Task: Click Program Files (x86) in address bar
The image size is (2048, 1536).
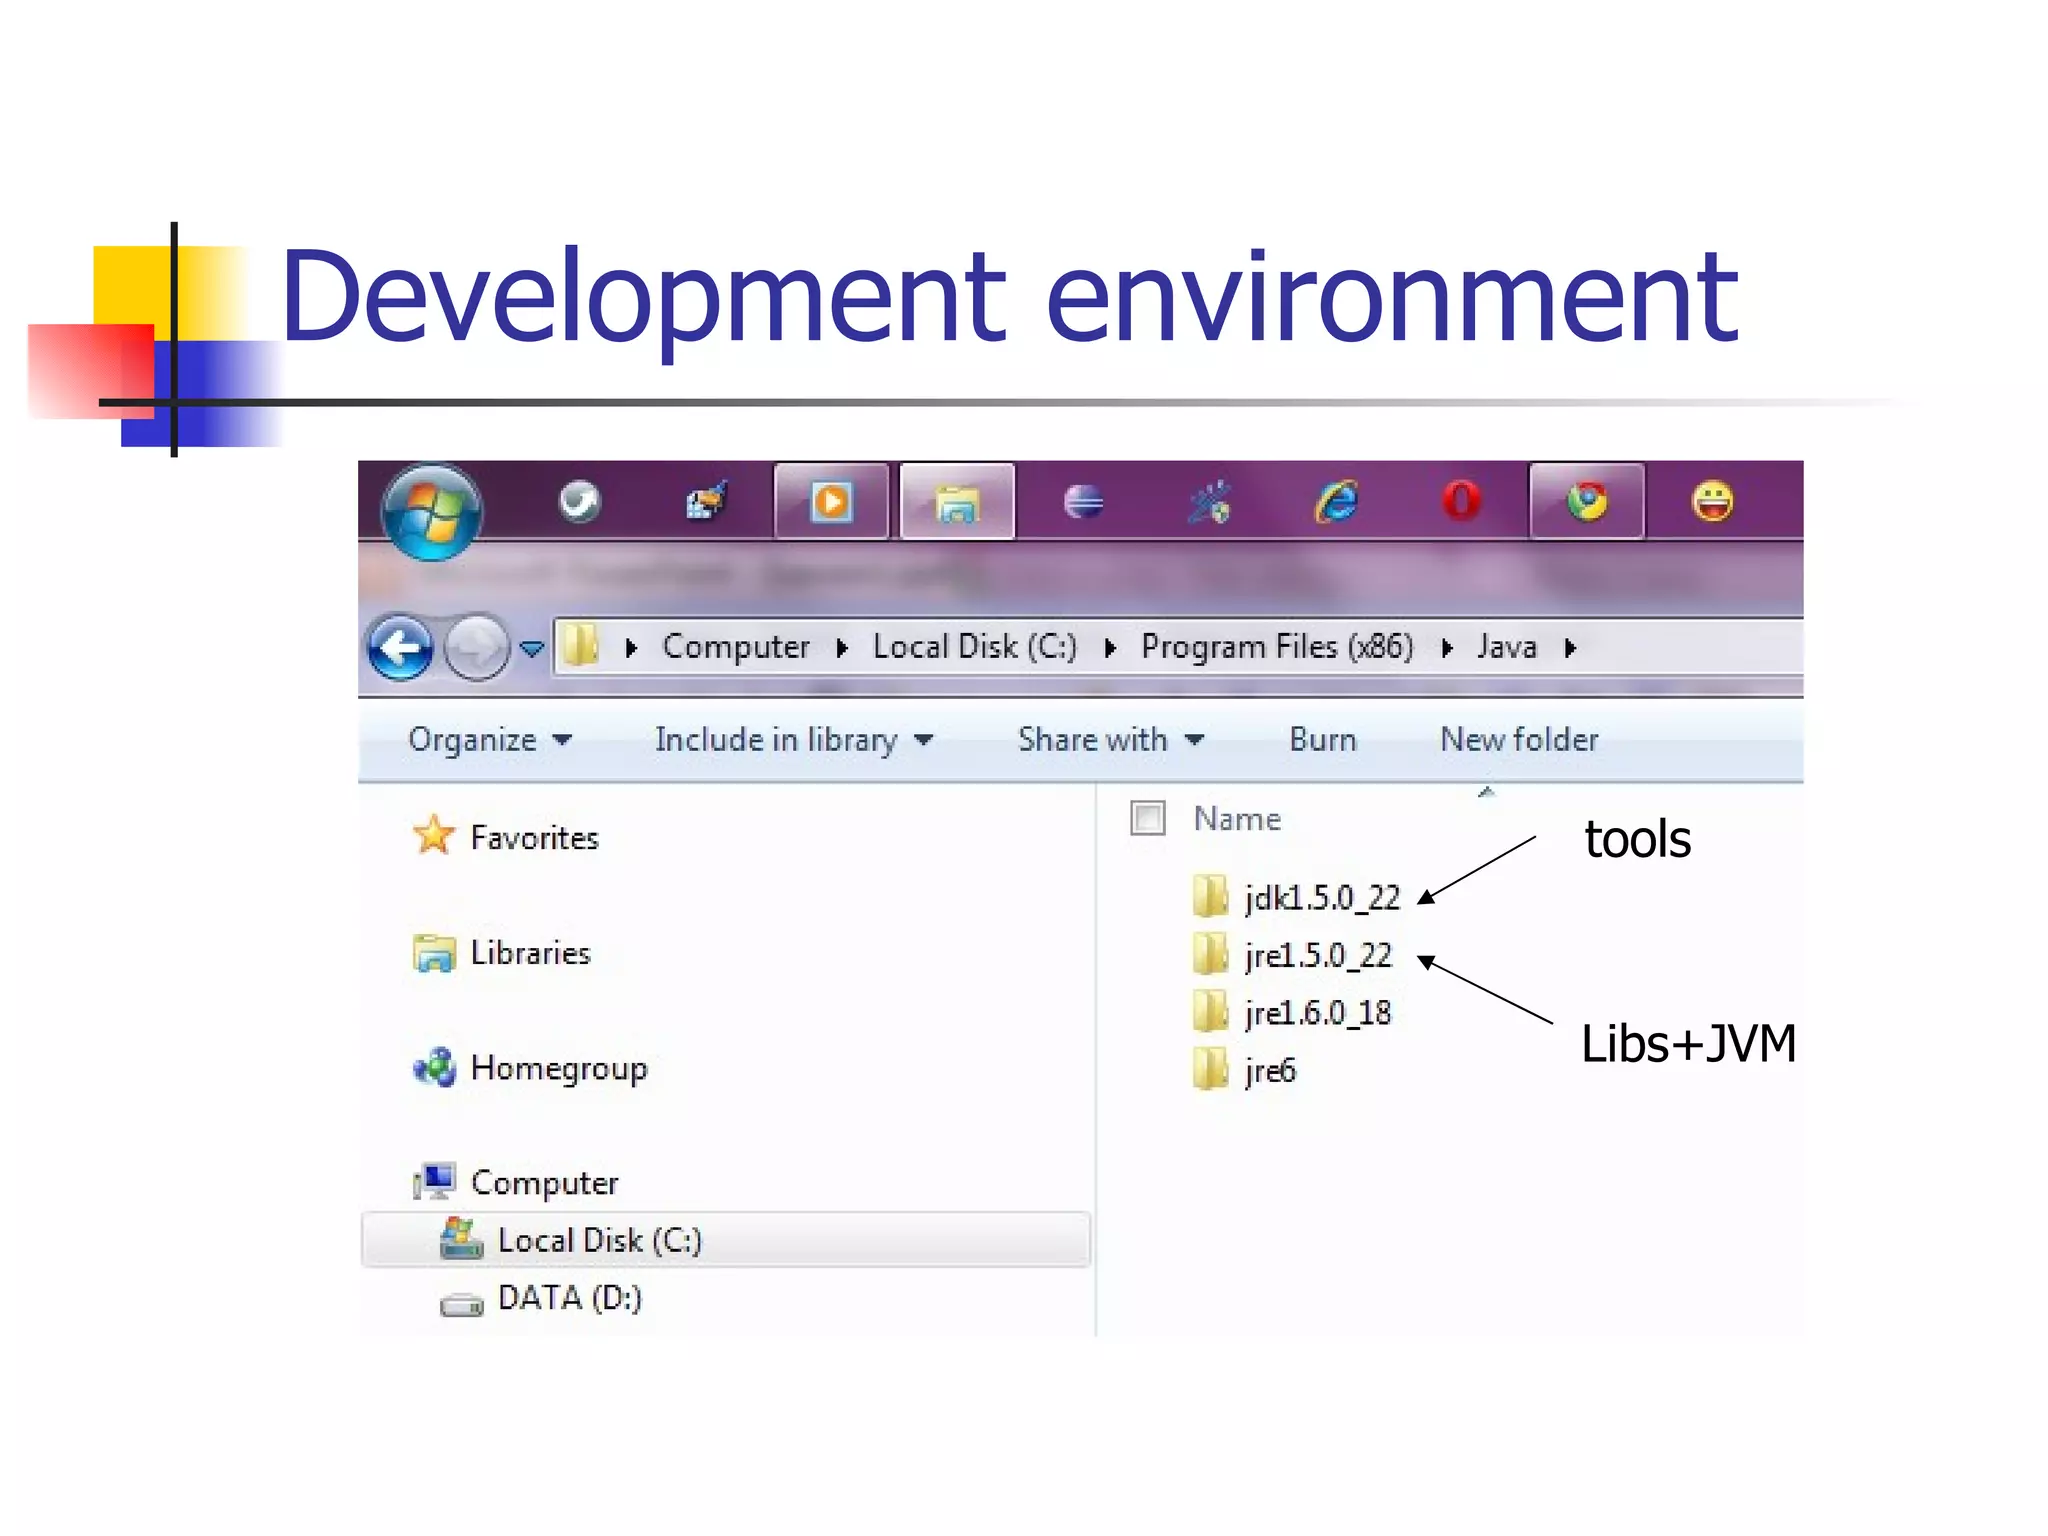Action: [x=1276, y=647]
